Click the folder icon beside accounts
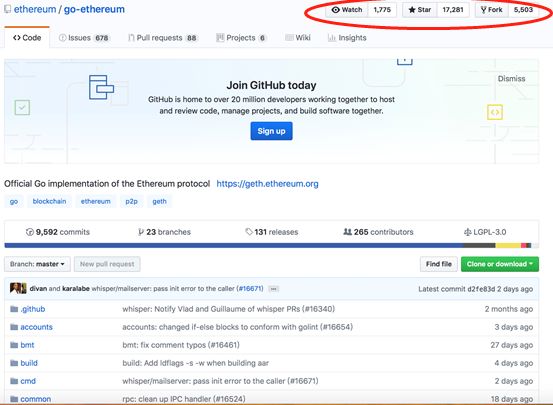The width and height of the screenshot is (553, 405). pos(14,327)
